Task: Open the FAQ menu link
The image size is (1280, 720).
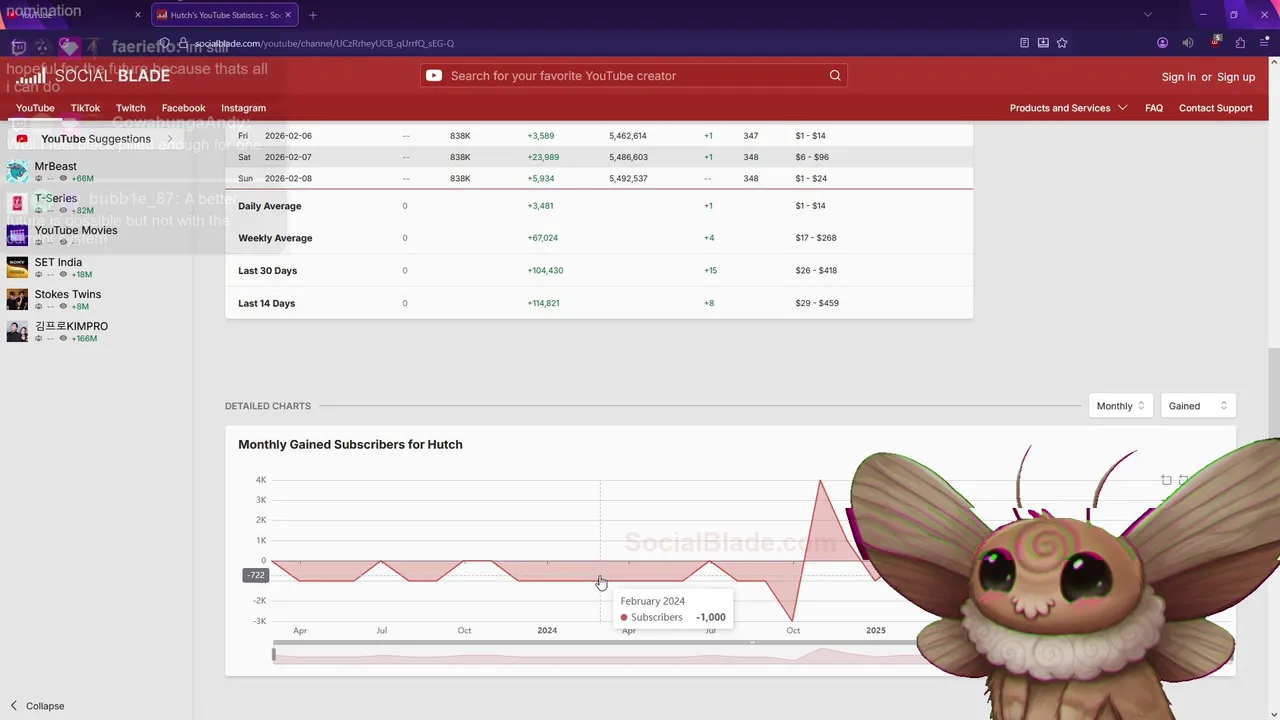Action: 1154,108
